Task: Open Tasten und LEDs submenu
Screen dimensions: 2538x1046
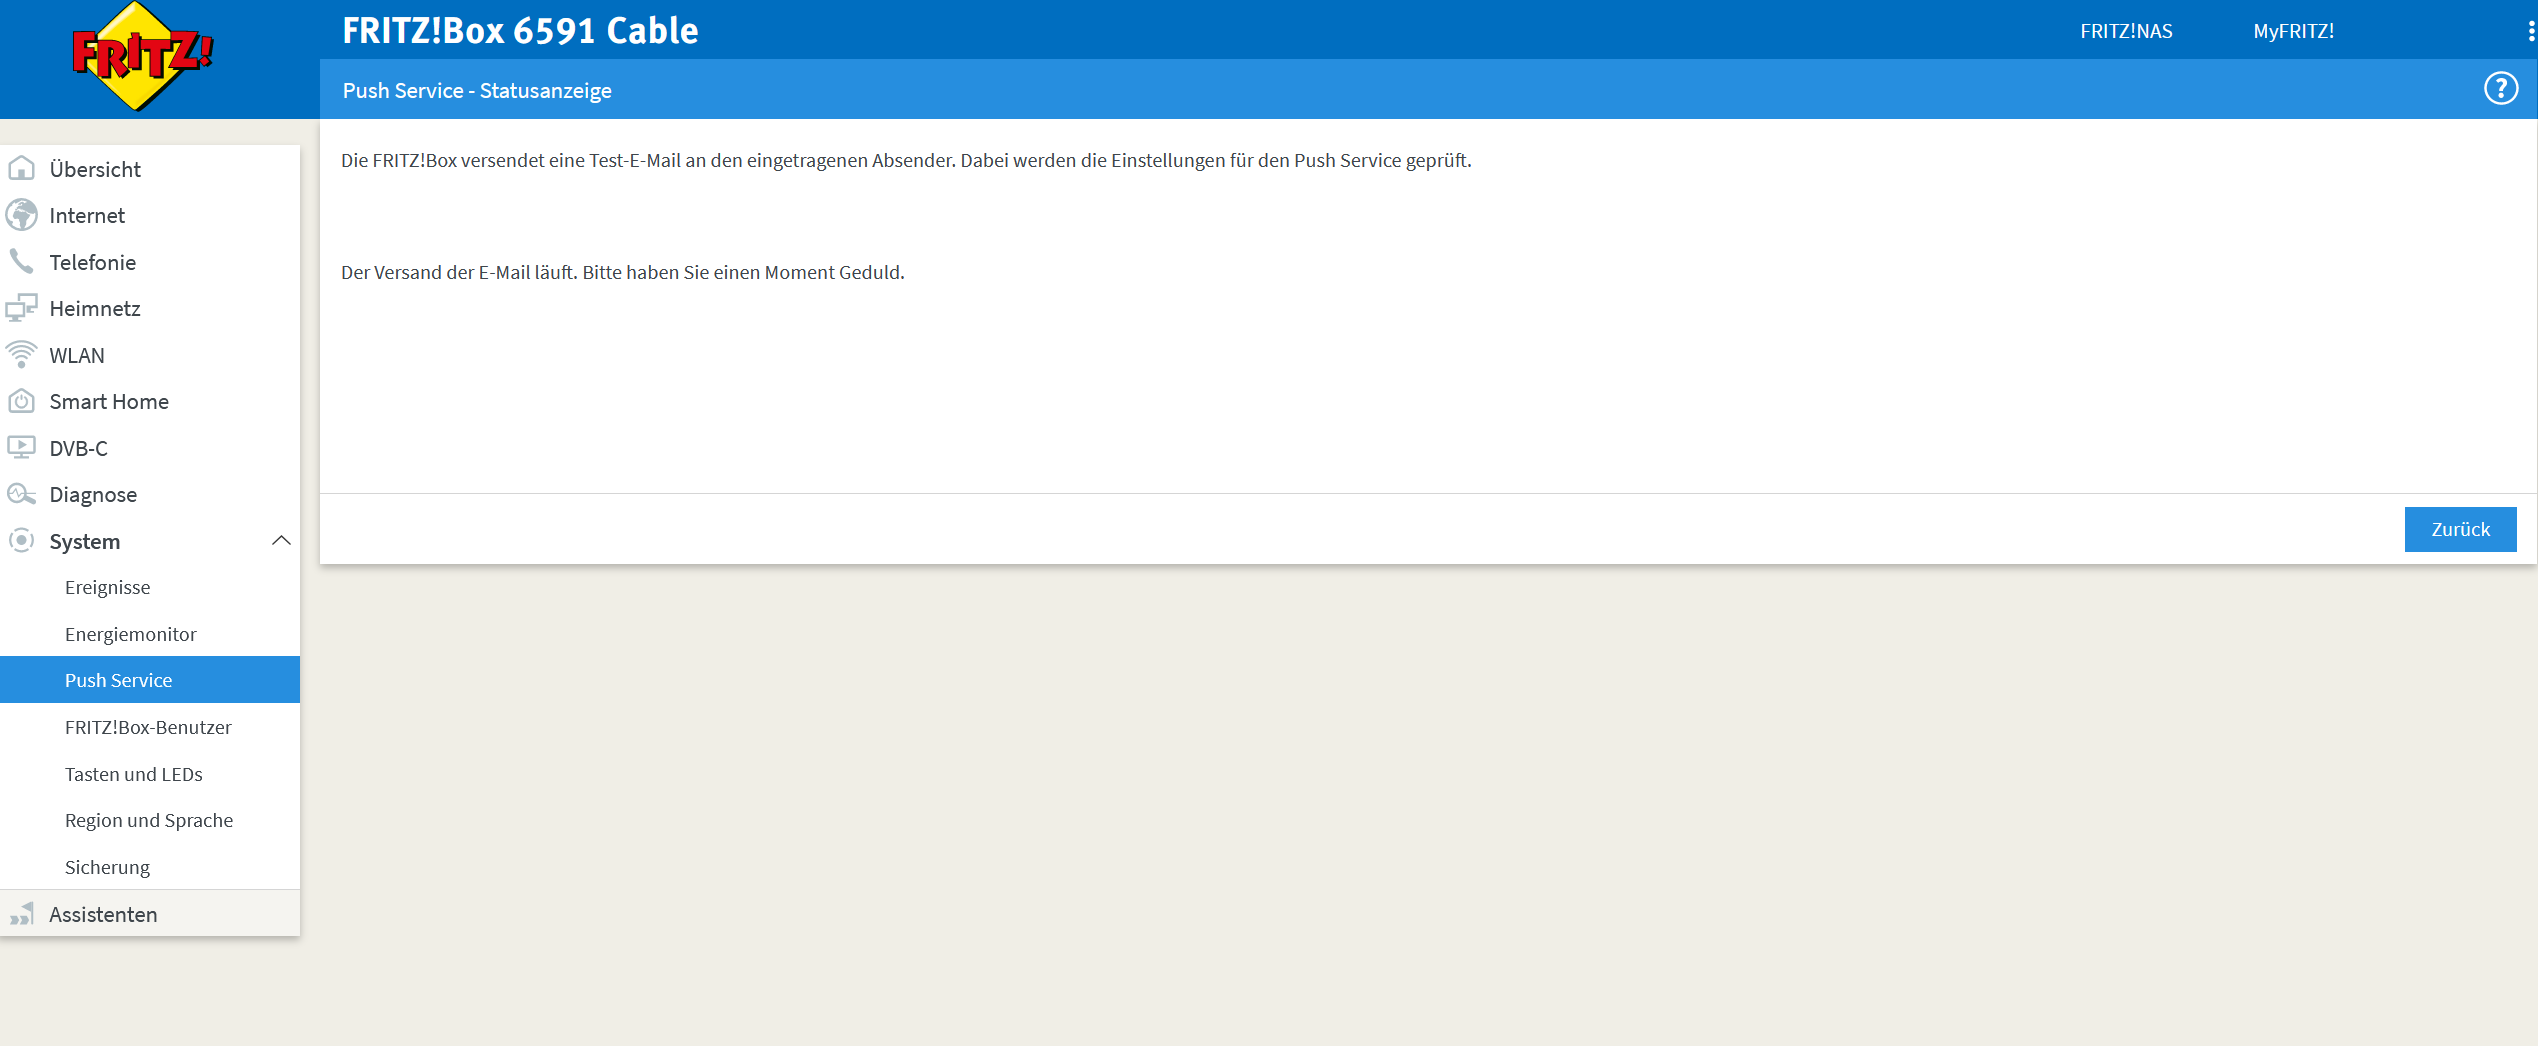Action: 150,774
